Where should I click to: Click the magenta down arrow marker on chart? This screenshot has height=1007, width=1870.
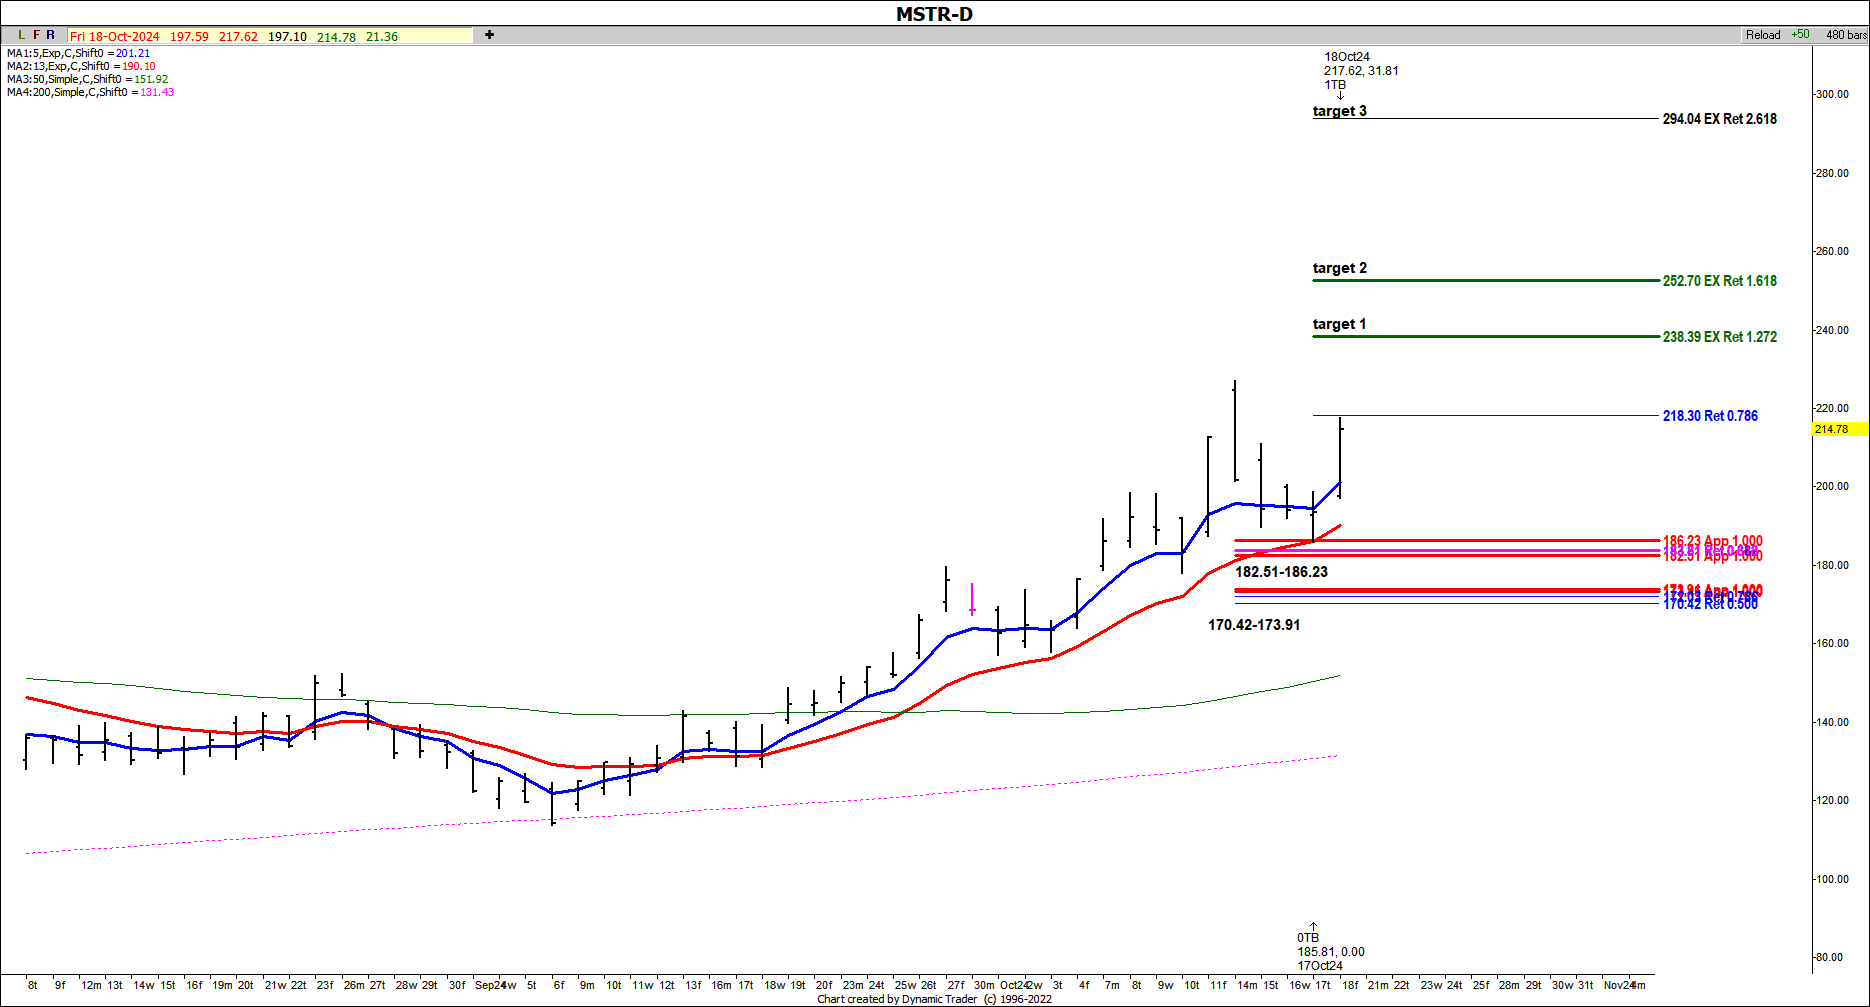click(x=972, y=599)
